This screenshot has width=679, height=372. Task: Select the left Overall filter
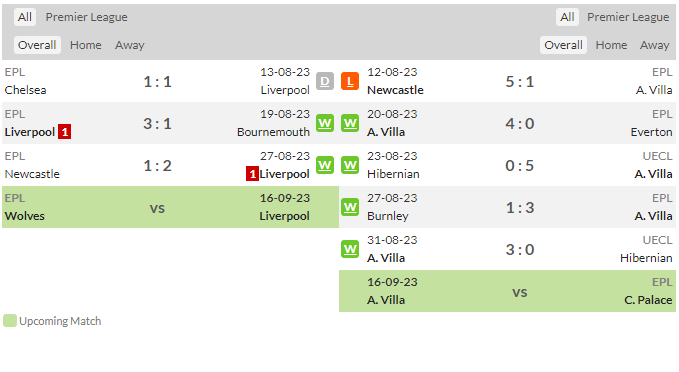37,45
